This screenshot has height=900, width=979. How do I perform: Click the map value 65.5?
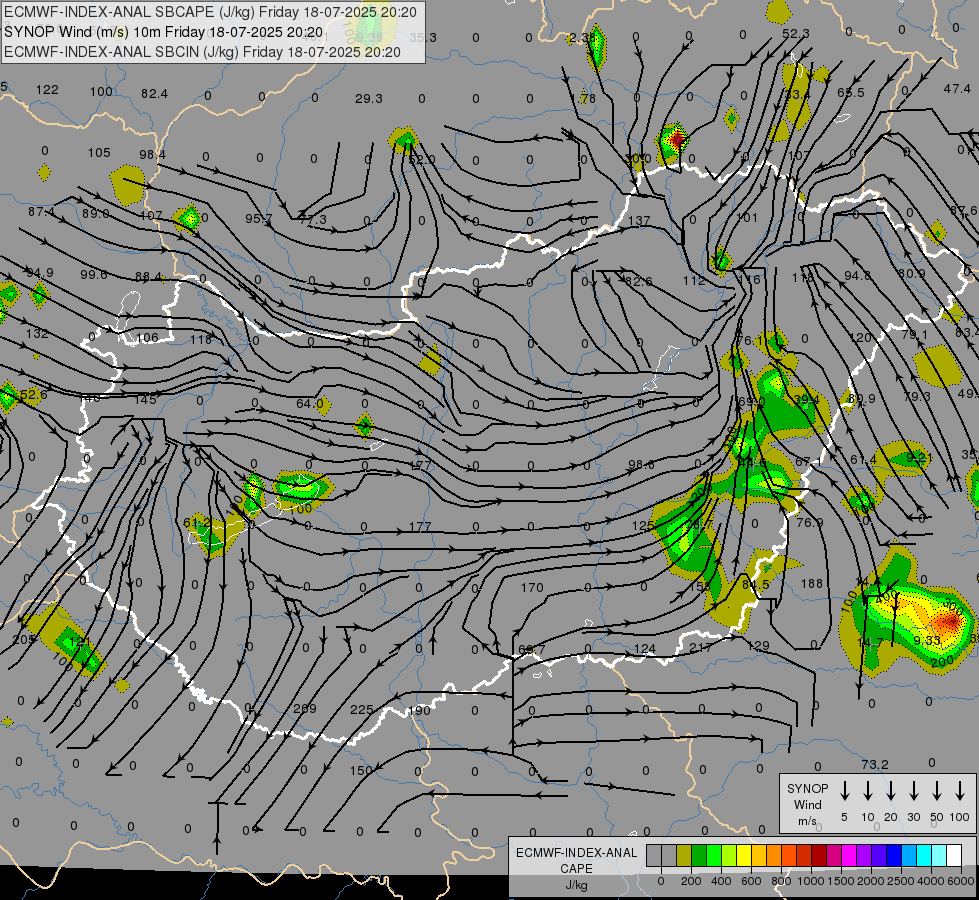pos(850,92)
